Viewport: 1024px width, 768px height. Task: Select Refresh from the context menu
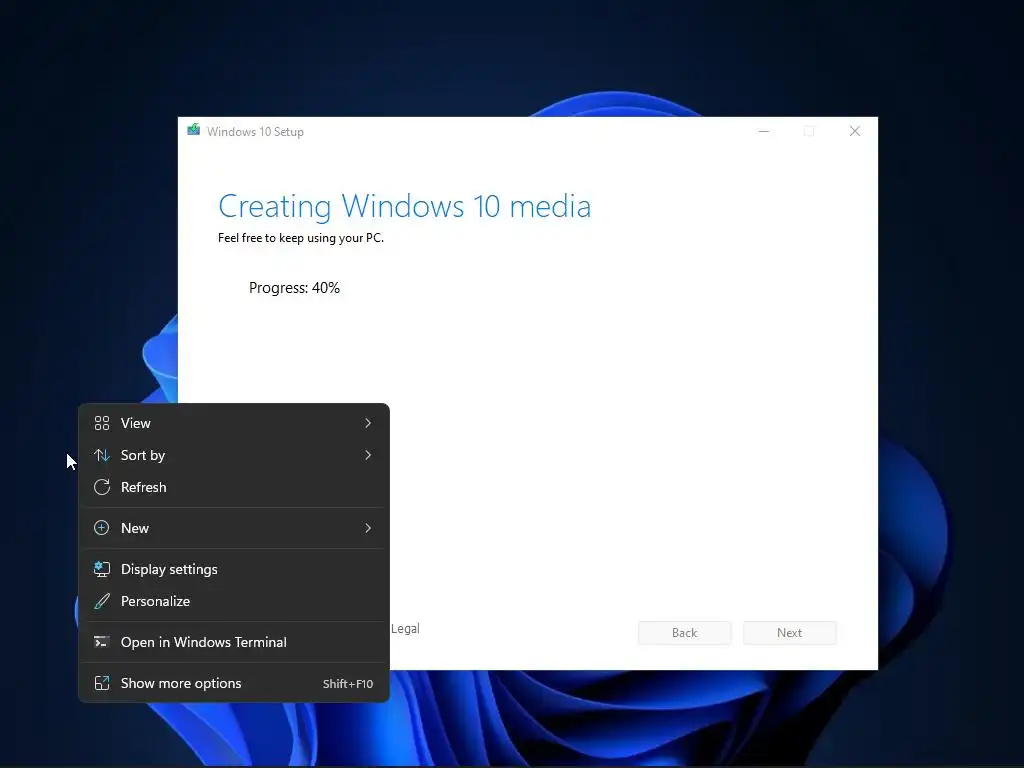point(234,487)
